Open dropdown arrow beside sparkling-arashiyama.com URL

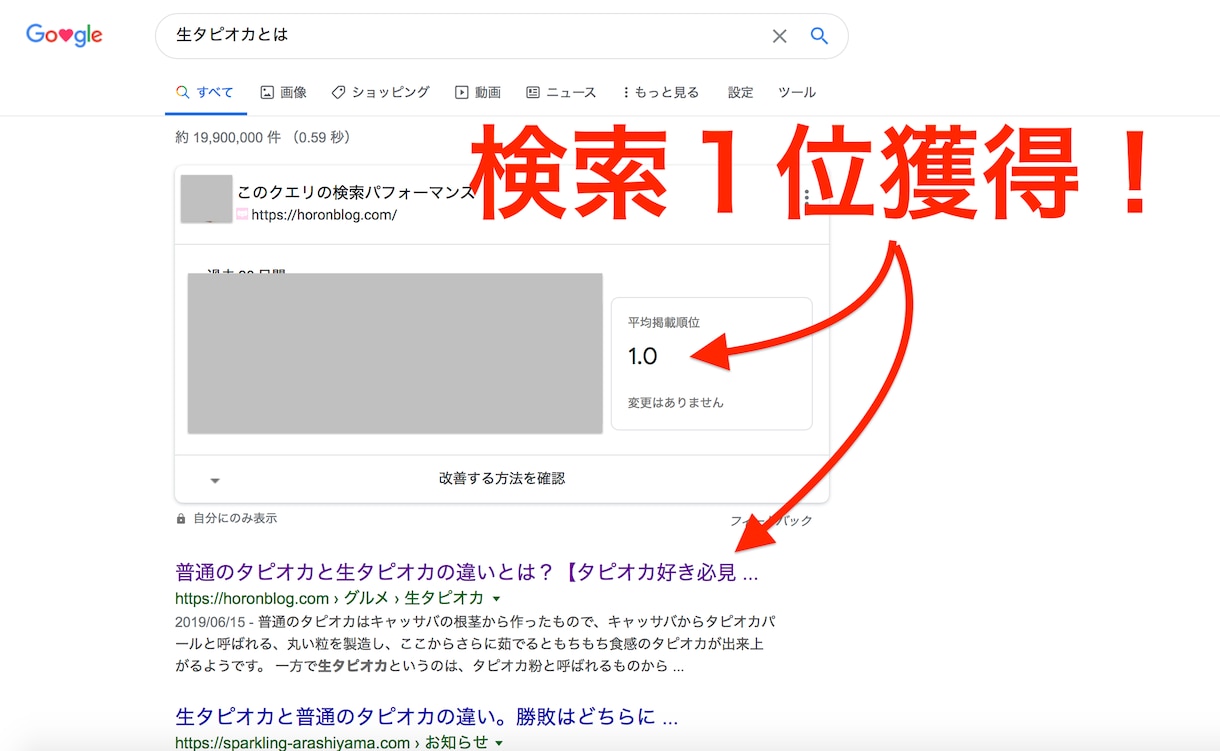point(498,743)
